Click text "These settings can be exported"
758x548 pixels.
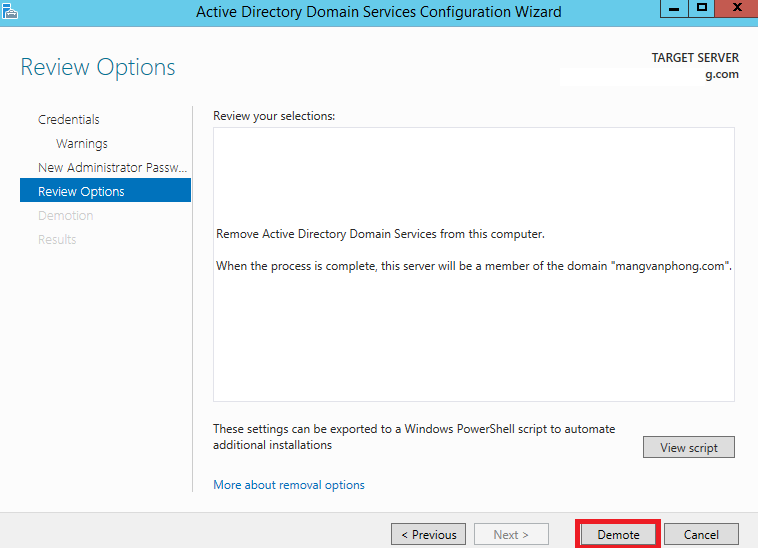click(414, 437)
